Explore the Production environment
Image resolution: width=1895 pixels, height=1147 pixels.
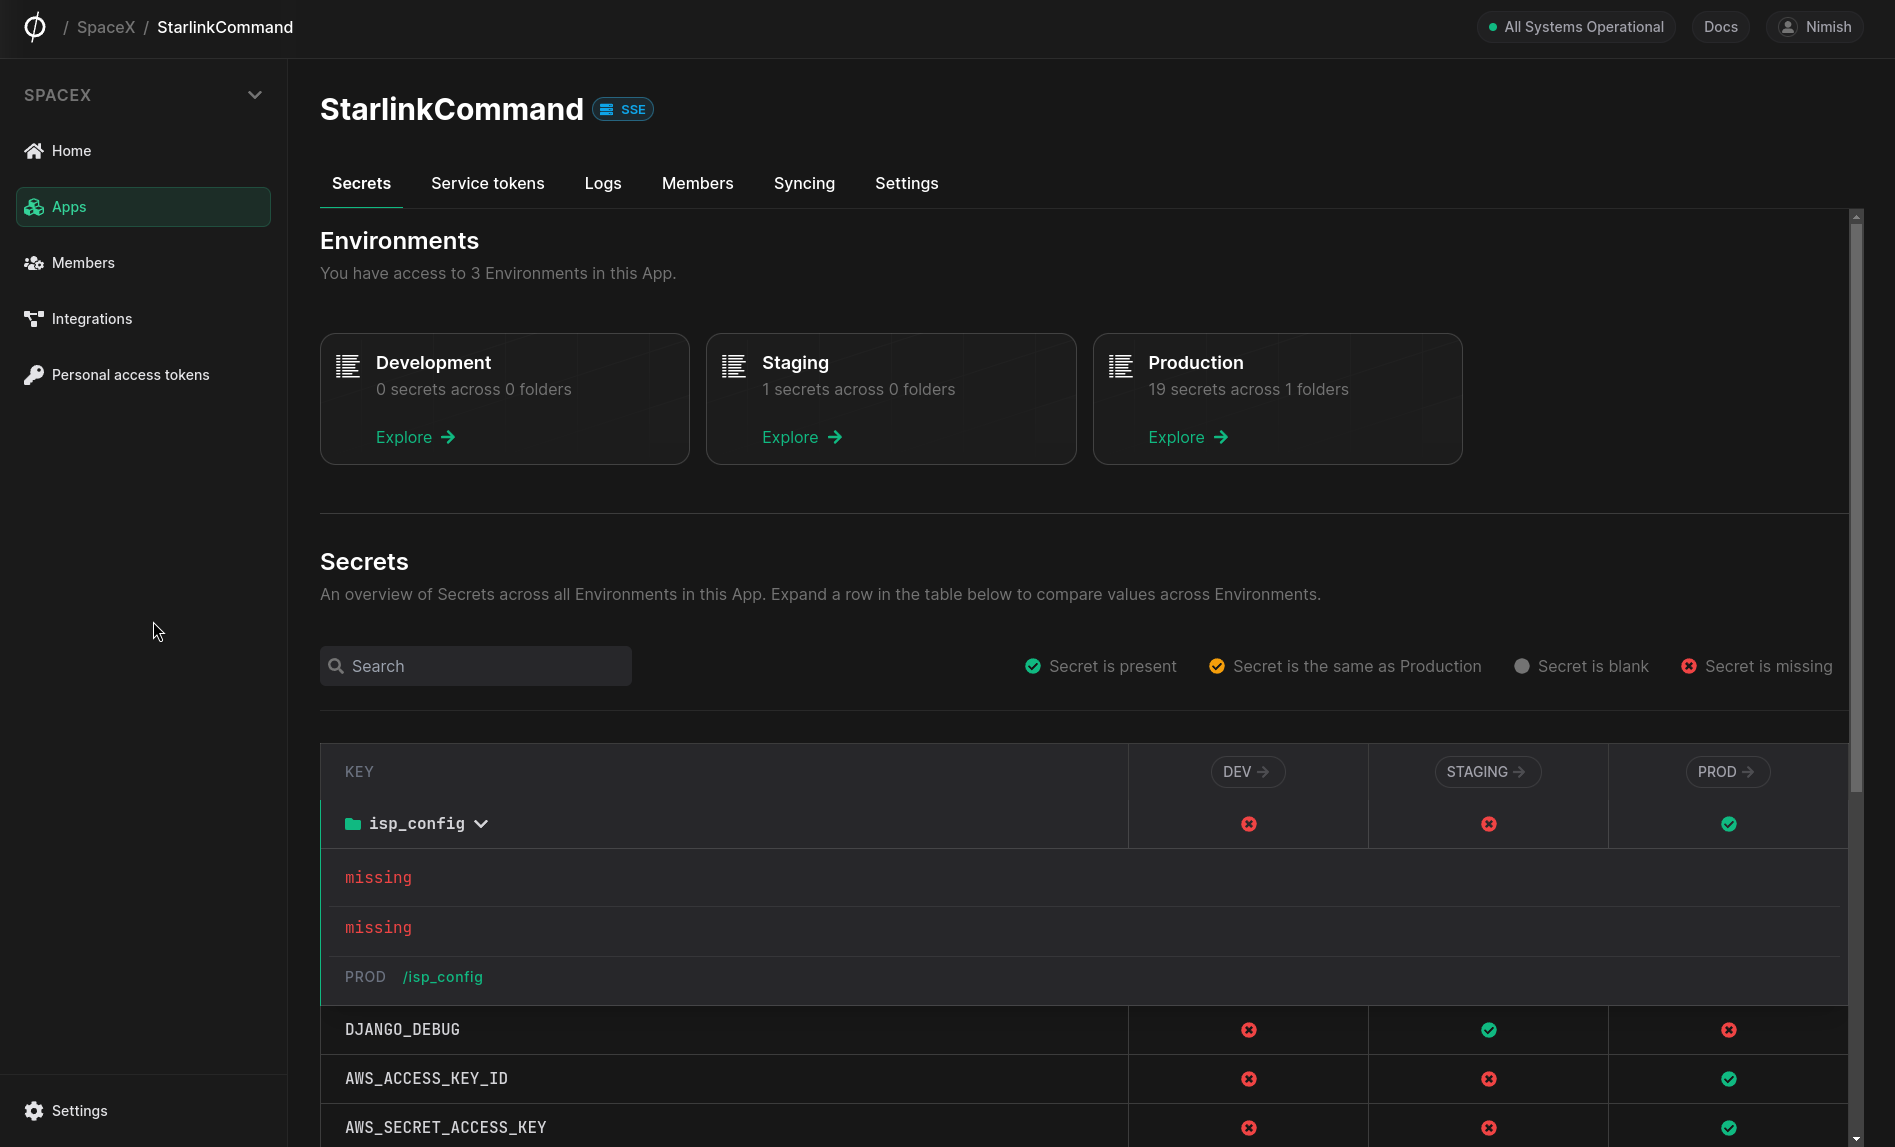click(1188, 437)
